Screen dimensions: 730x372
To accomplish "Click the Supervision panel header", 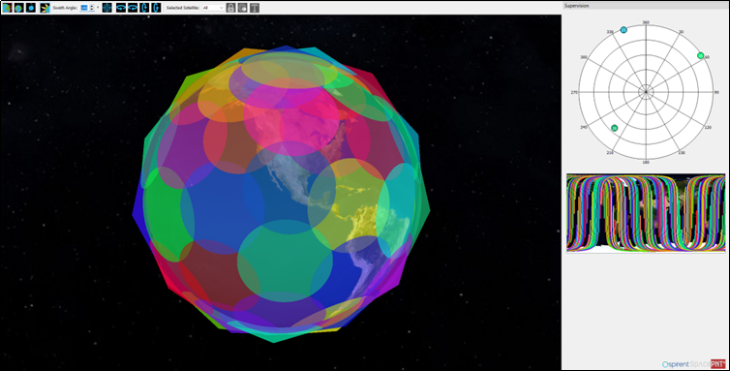I will click(x=646, y=6).
